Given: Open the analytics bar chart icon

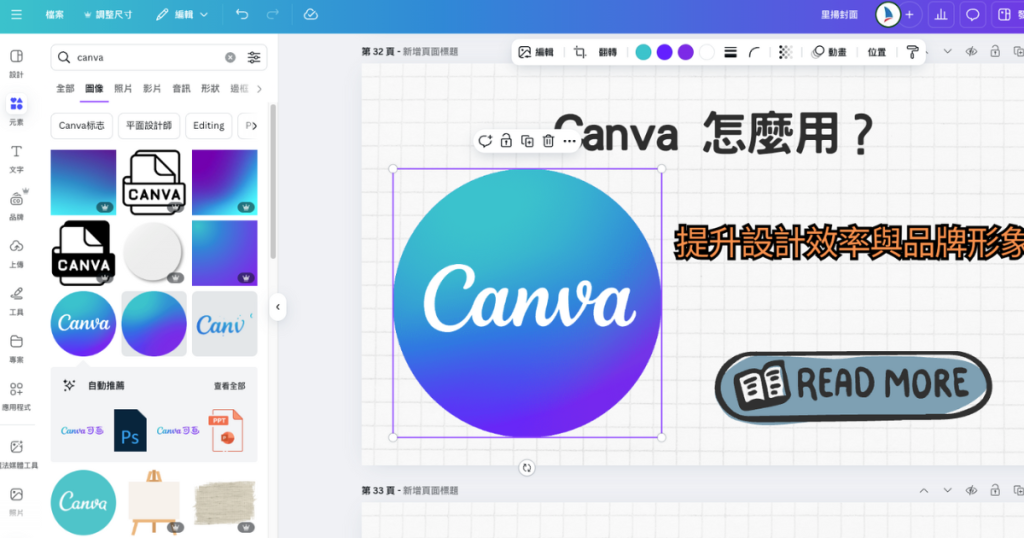Looking at the screenshot, I should point(941,14).
